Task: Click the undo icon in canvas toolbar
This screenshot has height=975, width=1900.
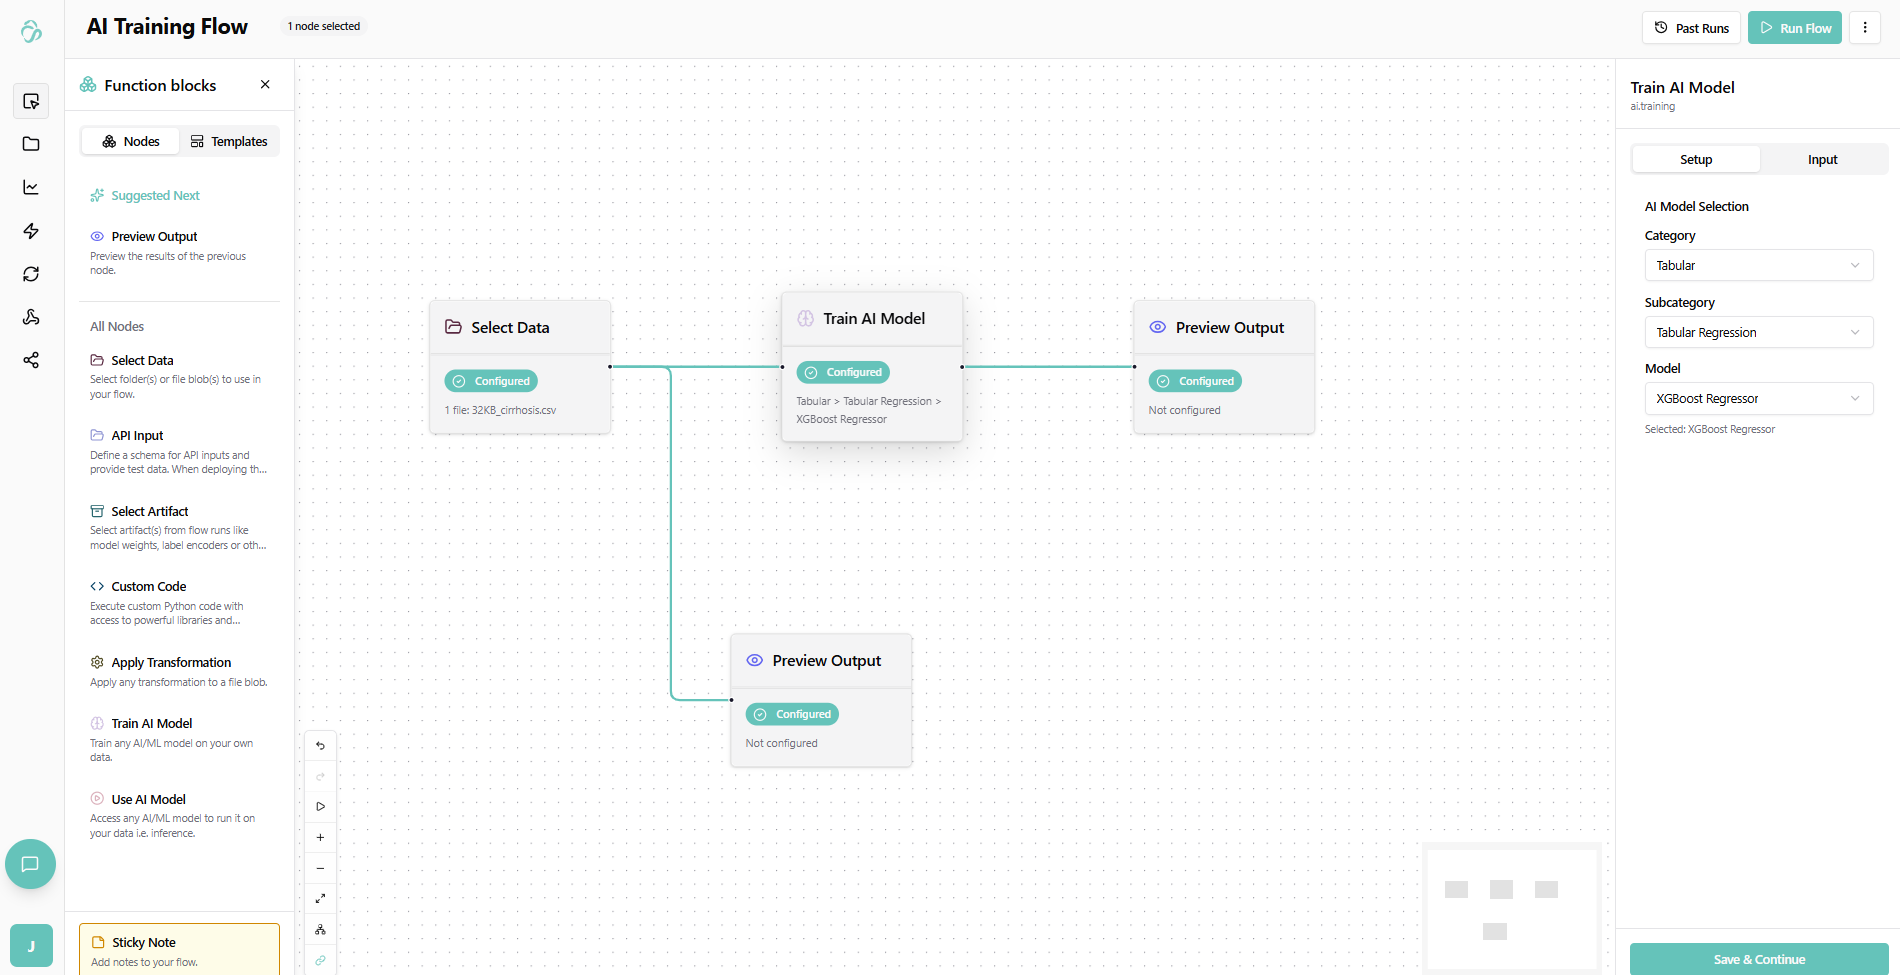Action: click(320, 746)
